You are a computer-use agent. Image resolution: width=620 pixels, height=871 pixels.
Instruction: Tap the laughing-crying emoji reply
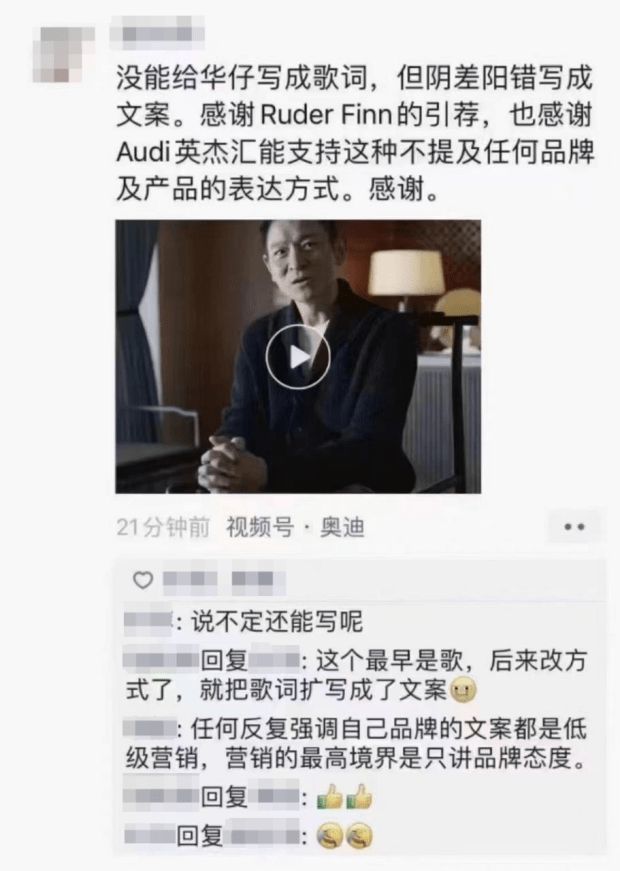click(x=344, y=836)
